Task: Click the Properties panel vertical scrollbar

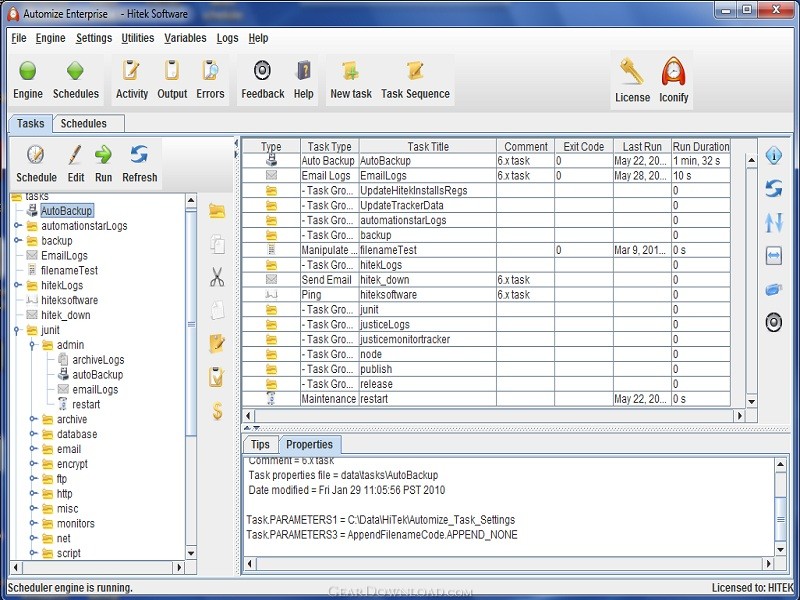Action: coord(780,507)
